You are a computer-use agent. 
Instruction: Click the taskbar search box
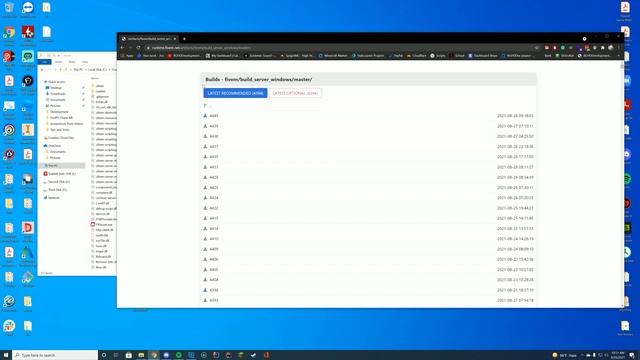55,355
